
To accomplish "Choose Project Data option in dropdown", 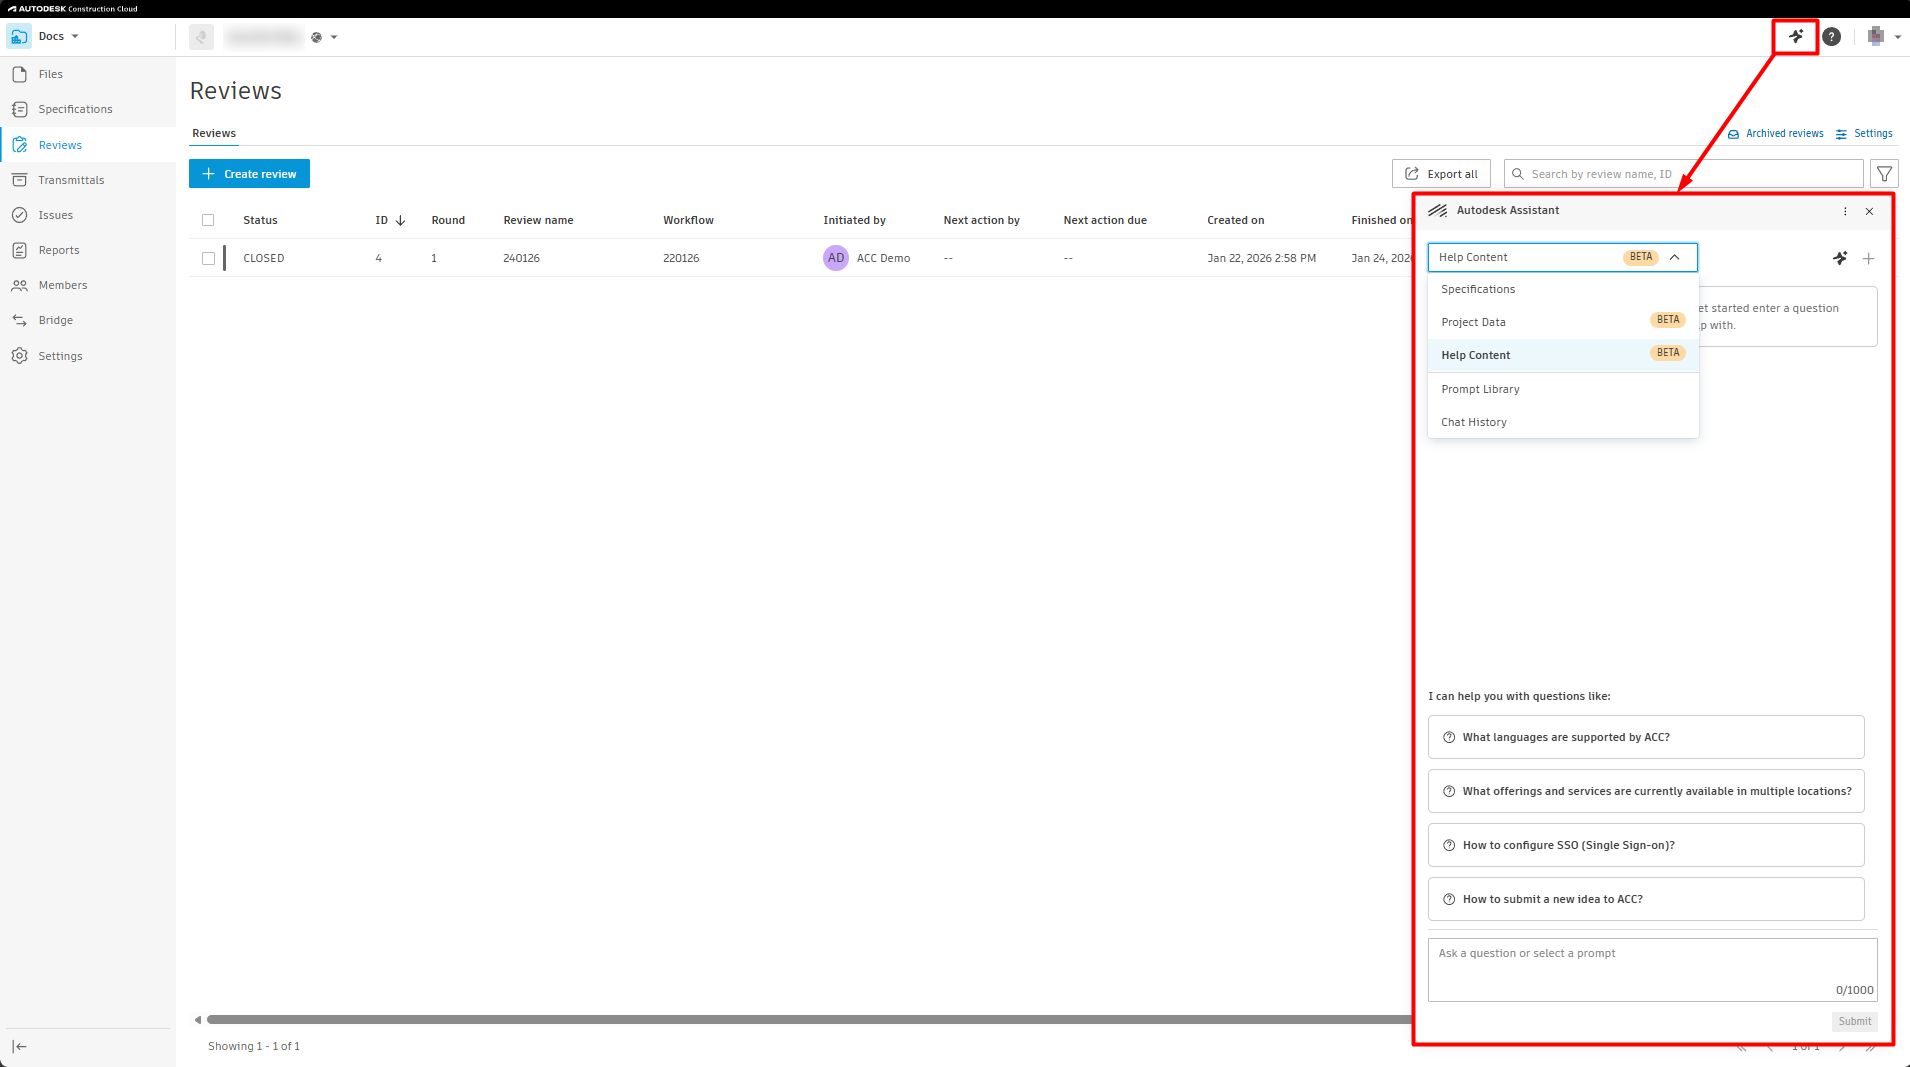I will coord(1563,322).
